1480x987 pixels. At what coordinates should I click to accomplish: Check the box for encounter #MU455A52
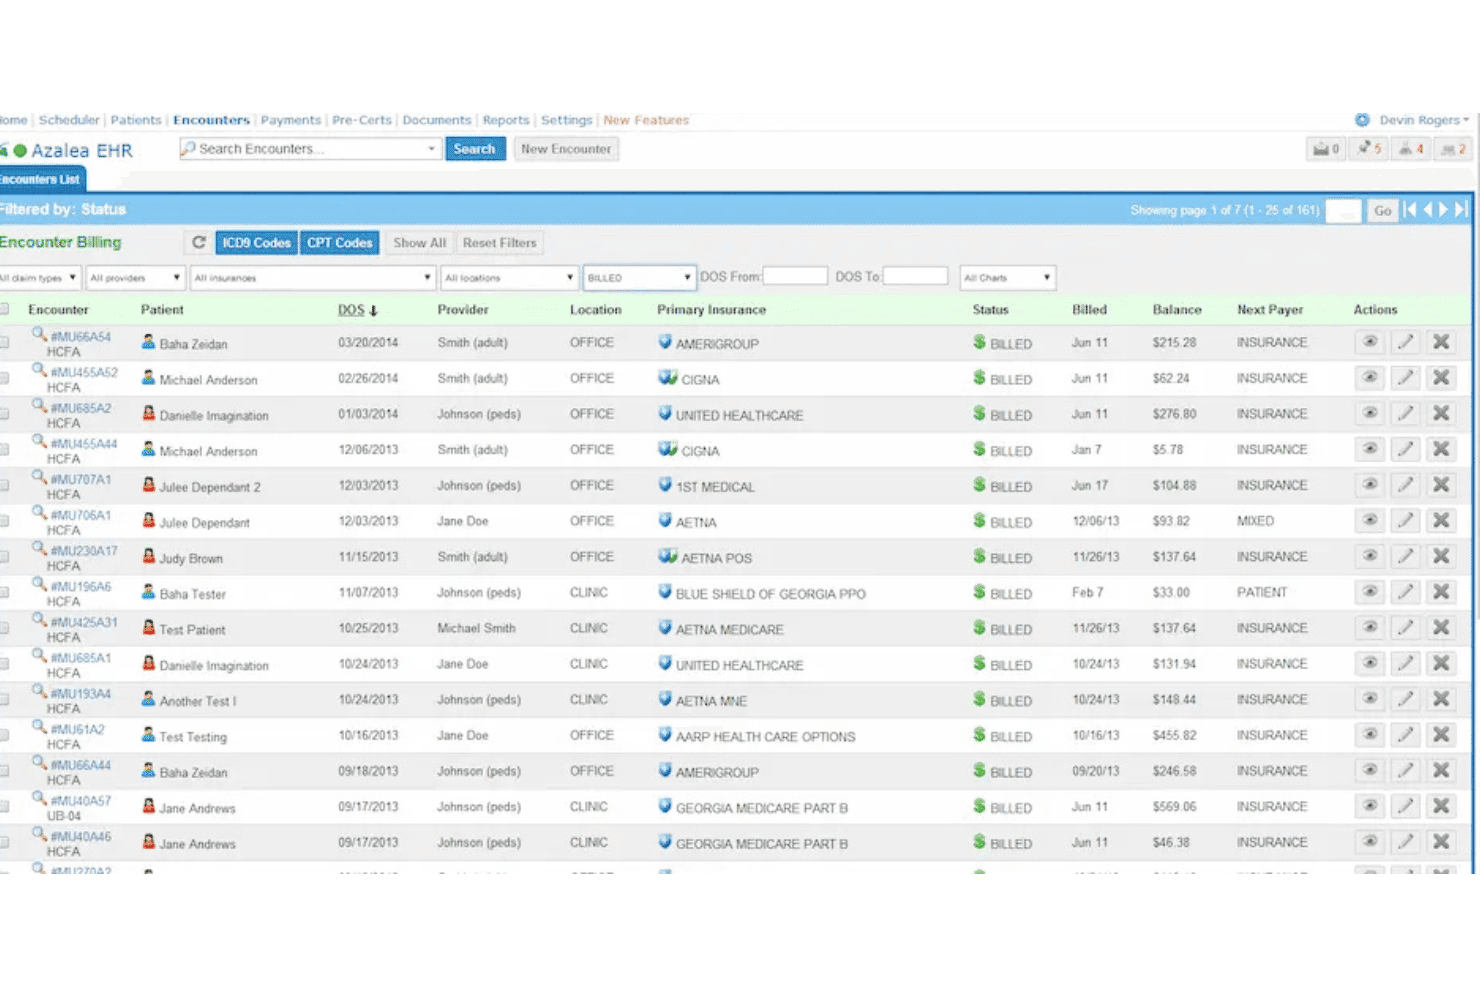point(4,378)
